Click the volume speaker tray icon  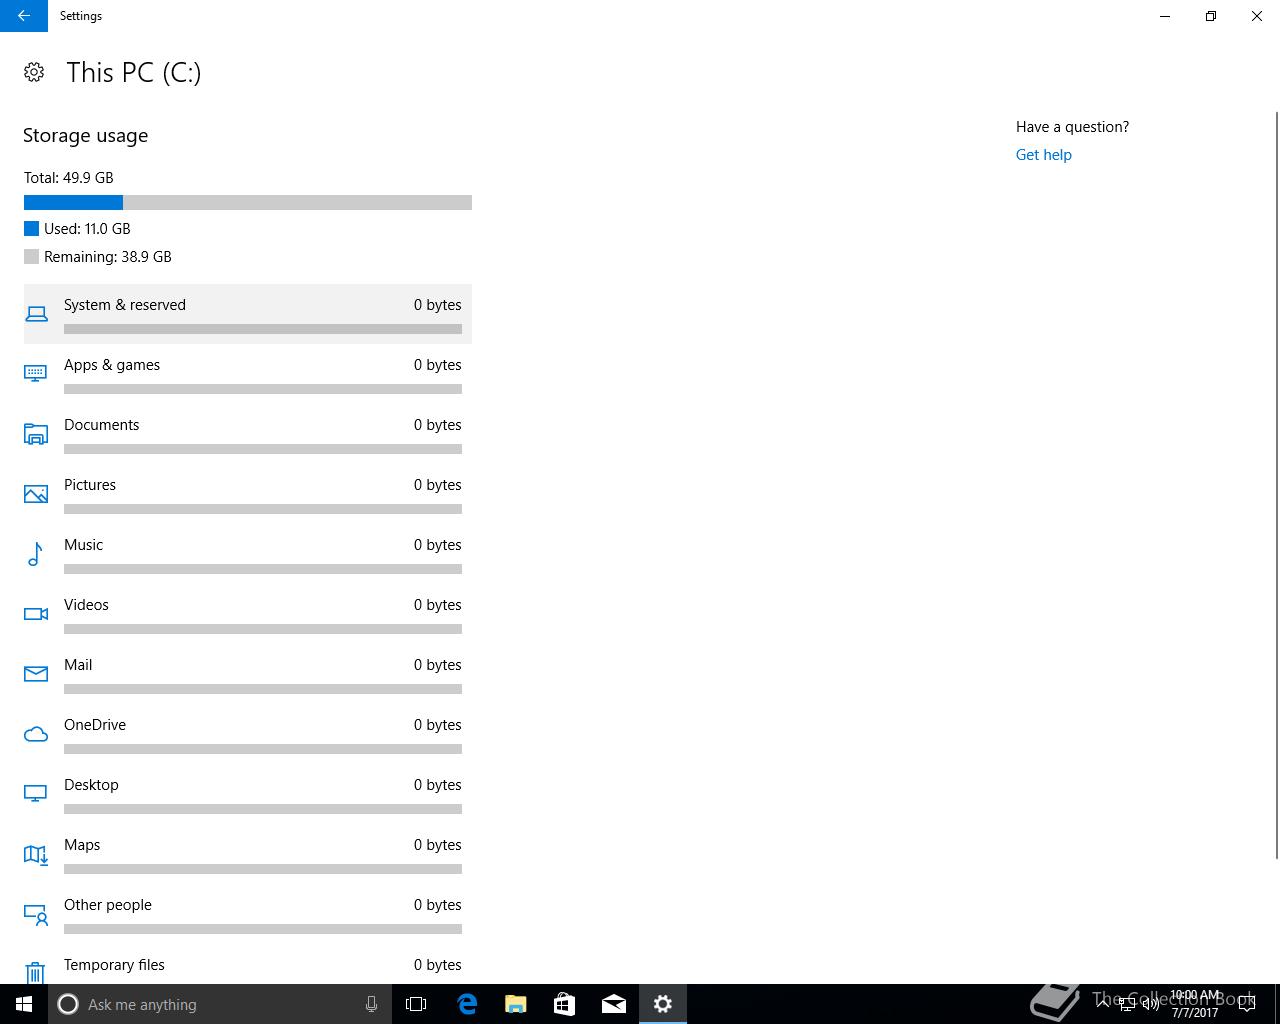click(1151, 1004)
